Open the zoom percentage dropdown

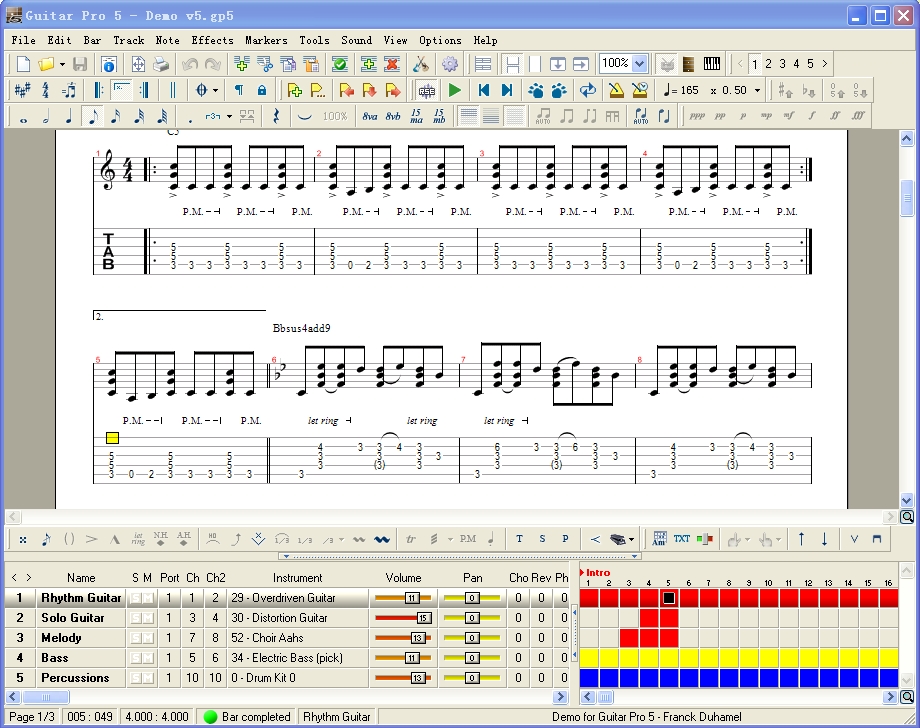click(x=640, y=63)
